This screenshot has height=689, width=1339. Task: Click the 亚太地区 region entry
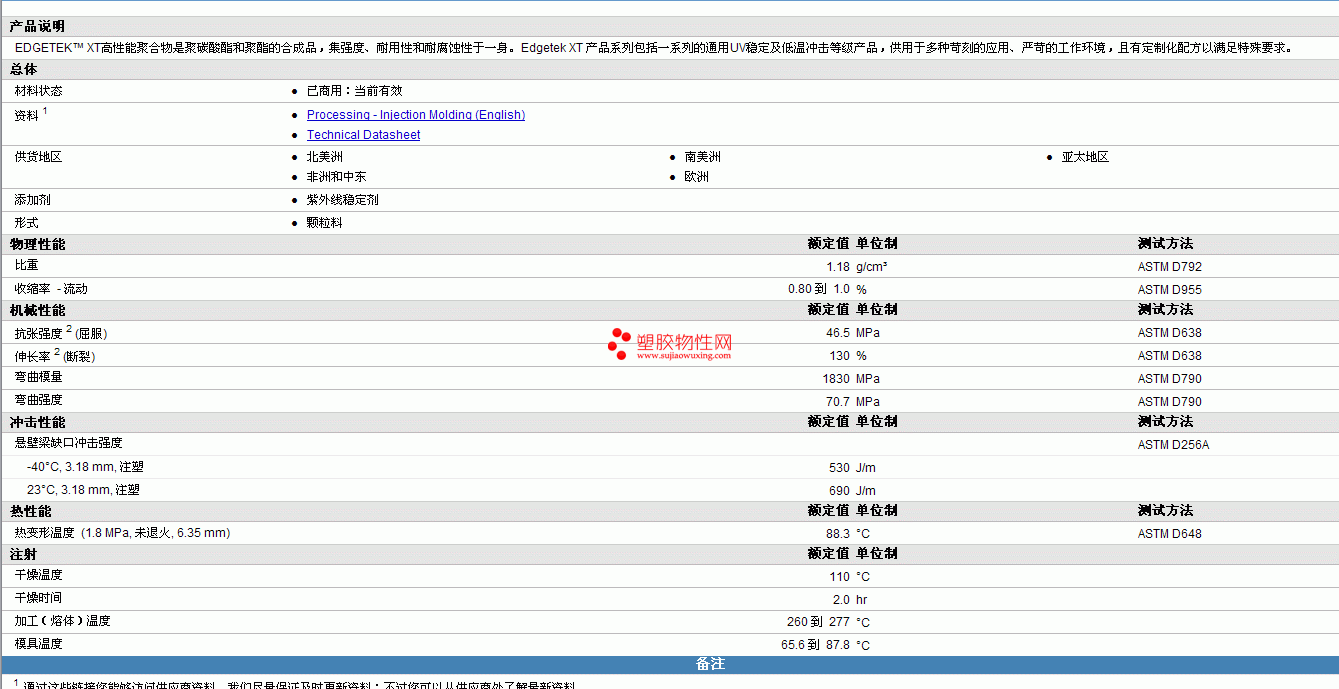click(1085, 157)
